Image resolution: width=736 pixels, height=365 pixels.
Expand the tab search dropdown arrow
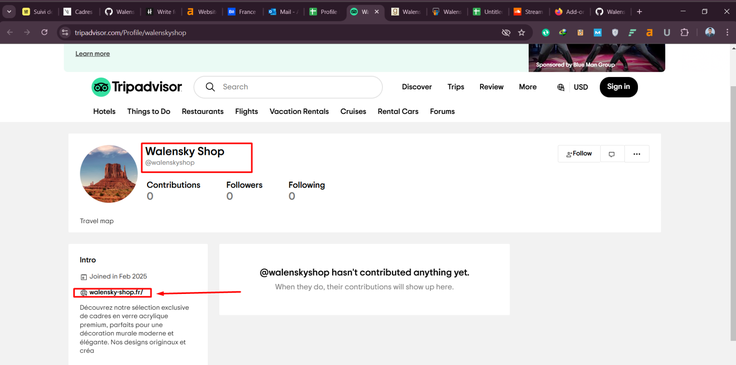(x=8, y=12)
